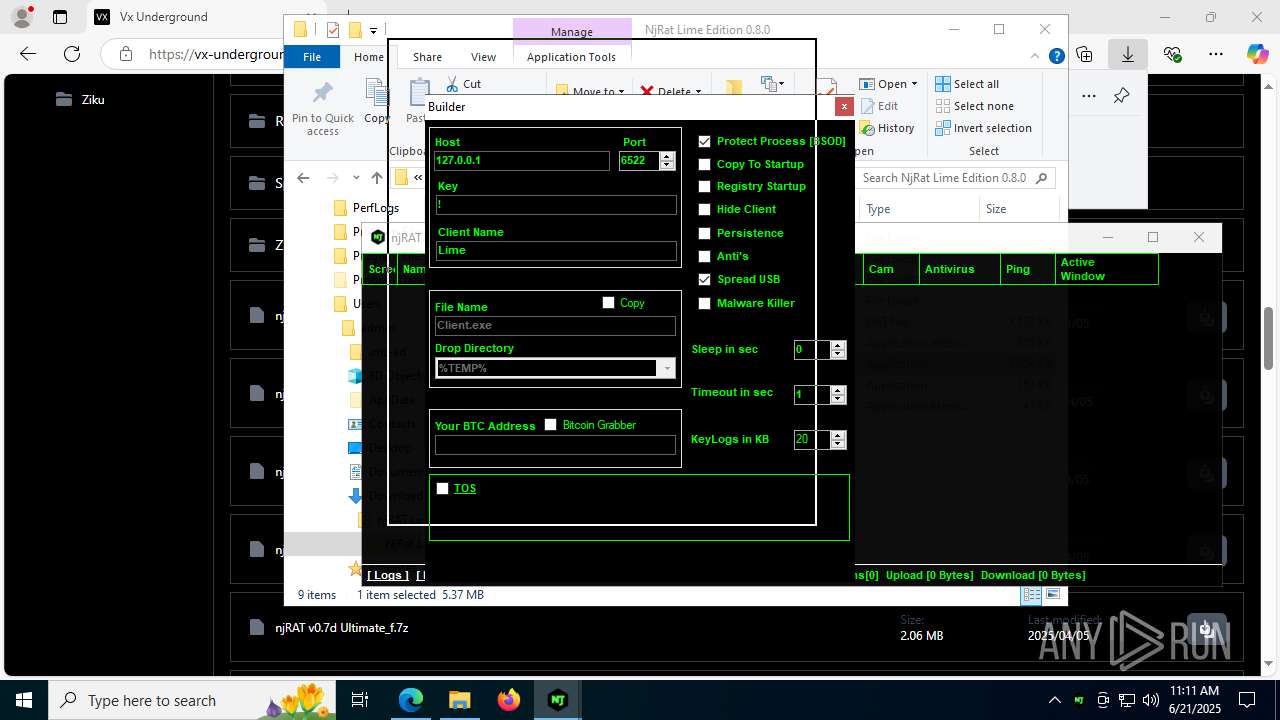Click the Sleep in sec spinner arrows
This screenshot has height=720, width=1280.
[838, 349]
